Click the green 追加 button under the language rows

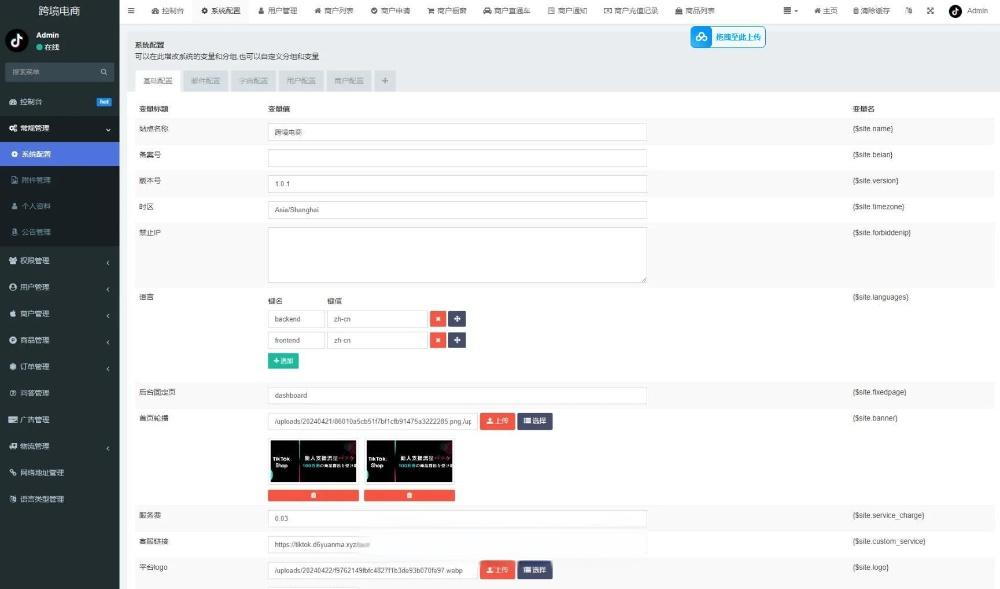(x=283, y=361)
